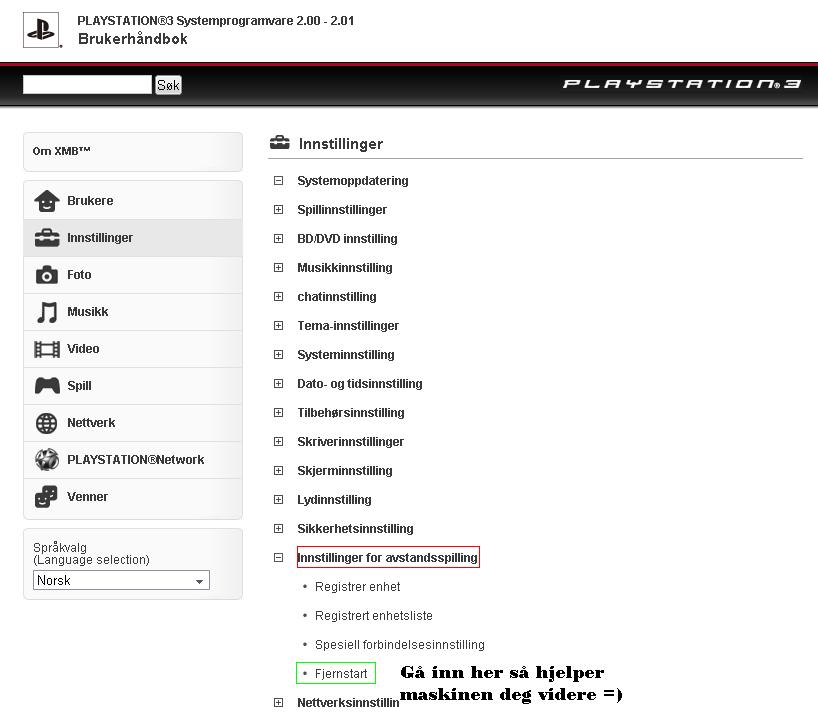
Task: Click the Systemoppdatering heading text
Action: click(x=353, y=181)
